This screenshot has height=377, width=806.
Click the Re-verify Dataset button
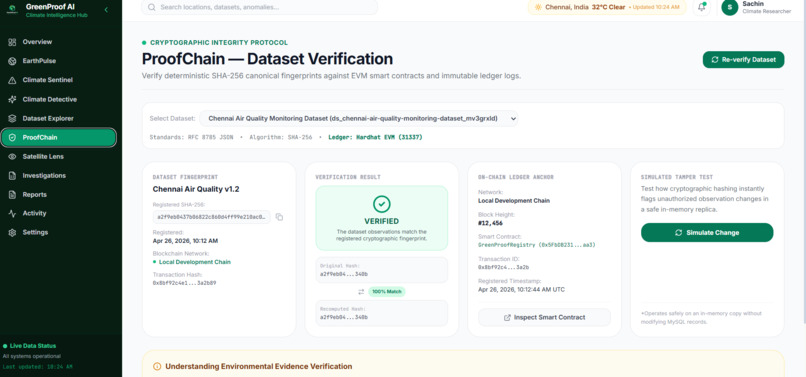[743, 60]
